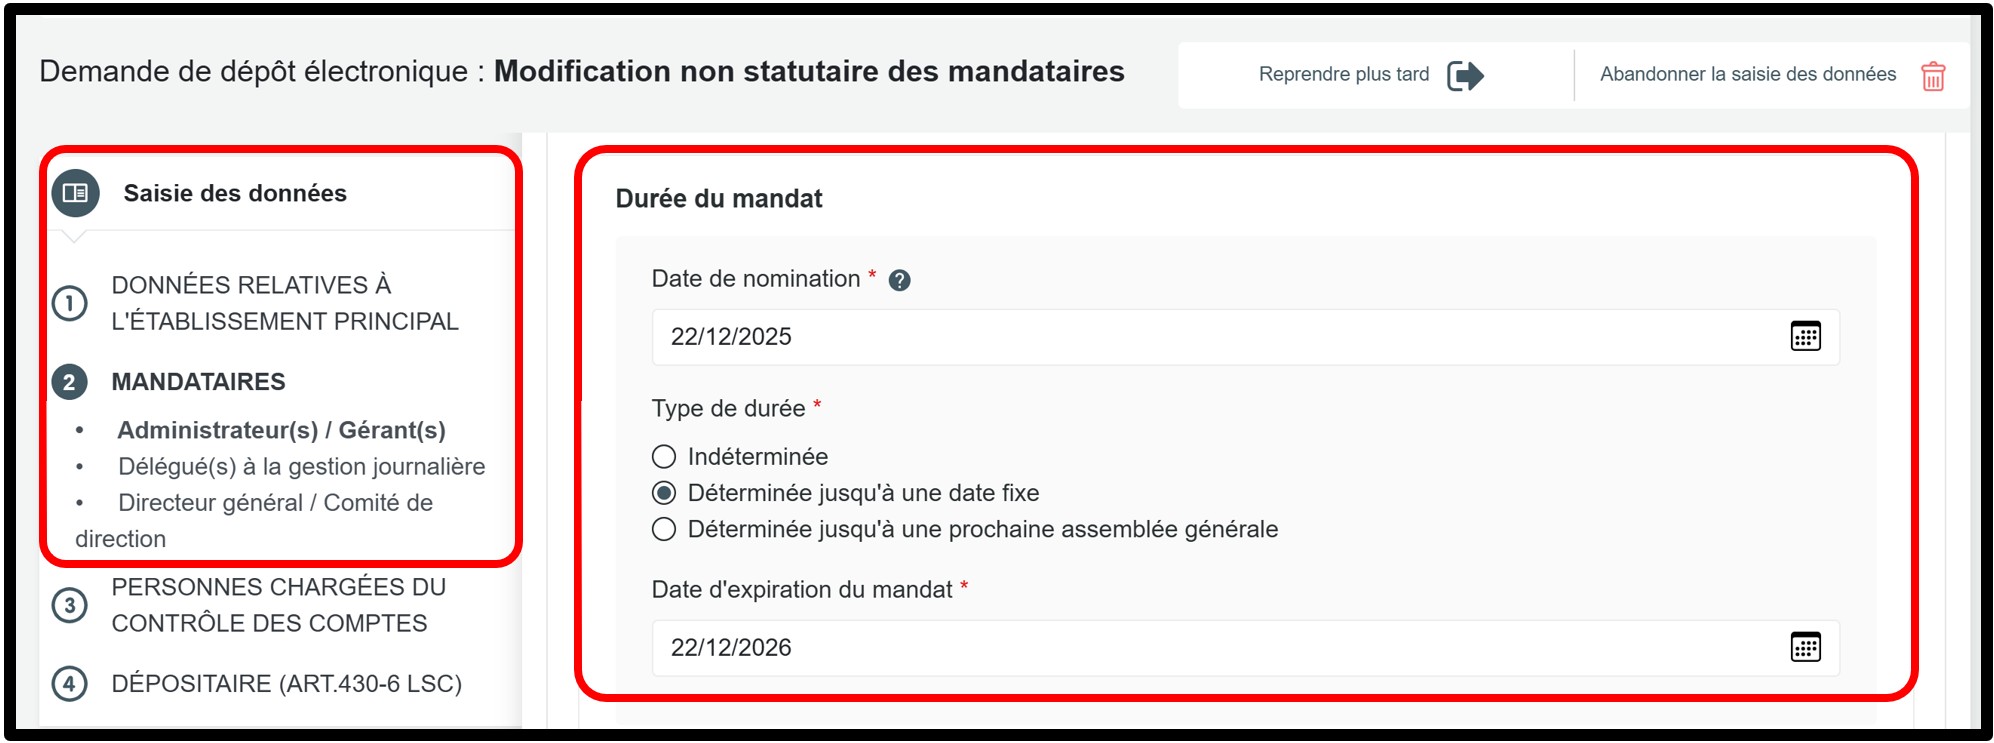Click step 1 circle icon in sidebar
This screenshot has width=1994, height=743.
70,303
